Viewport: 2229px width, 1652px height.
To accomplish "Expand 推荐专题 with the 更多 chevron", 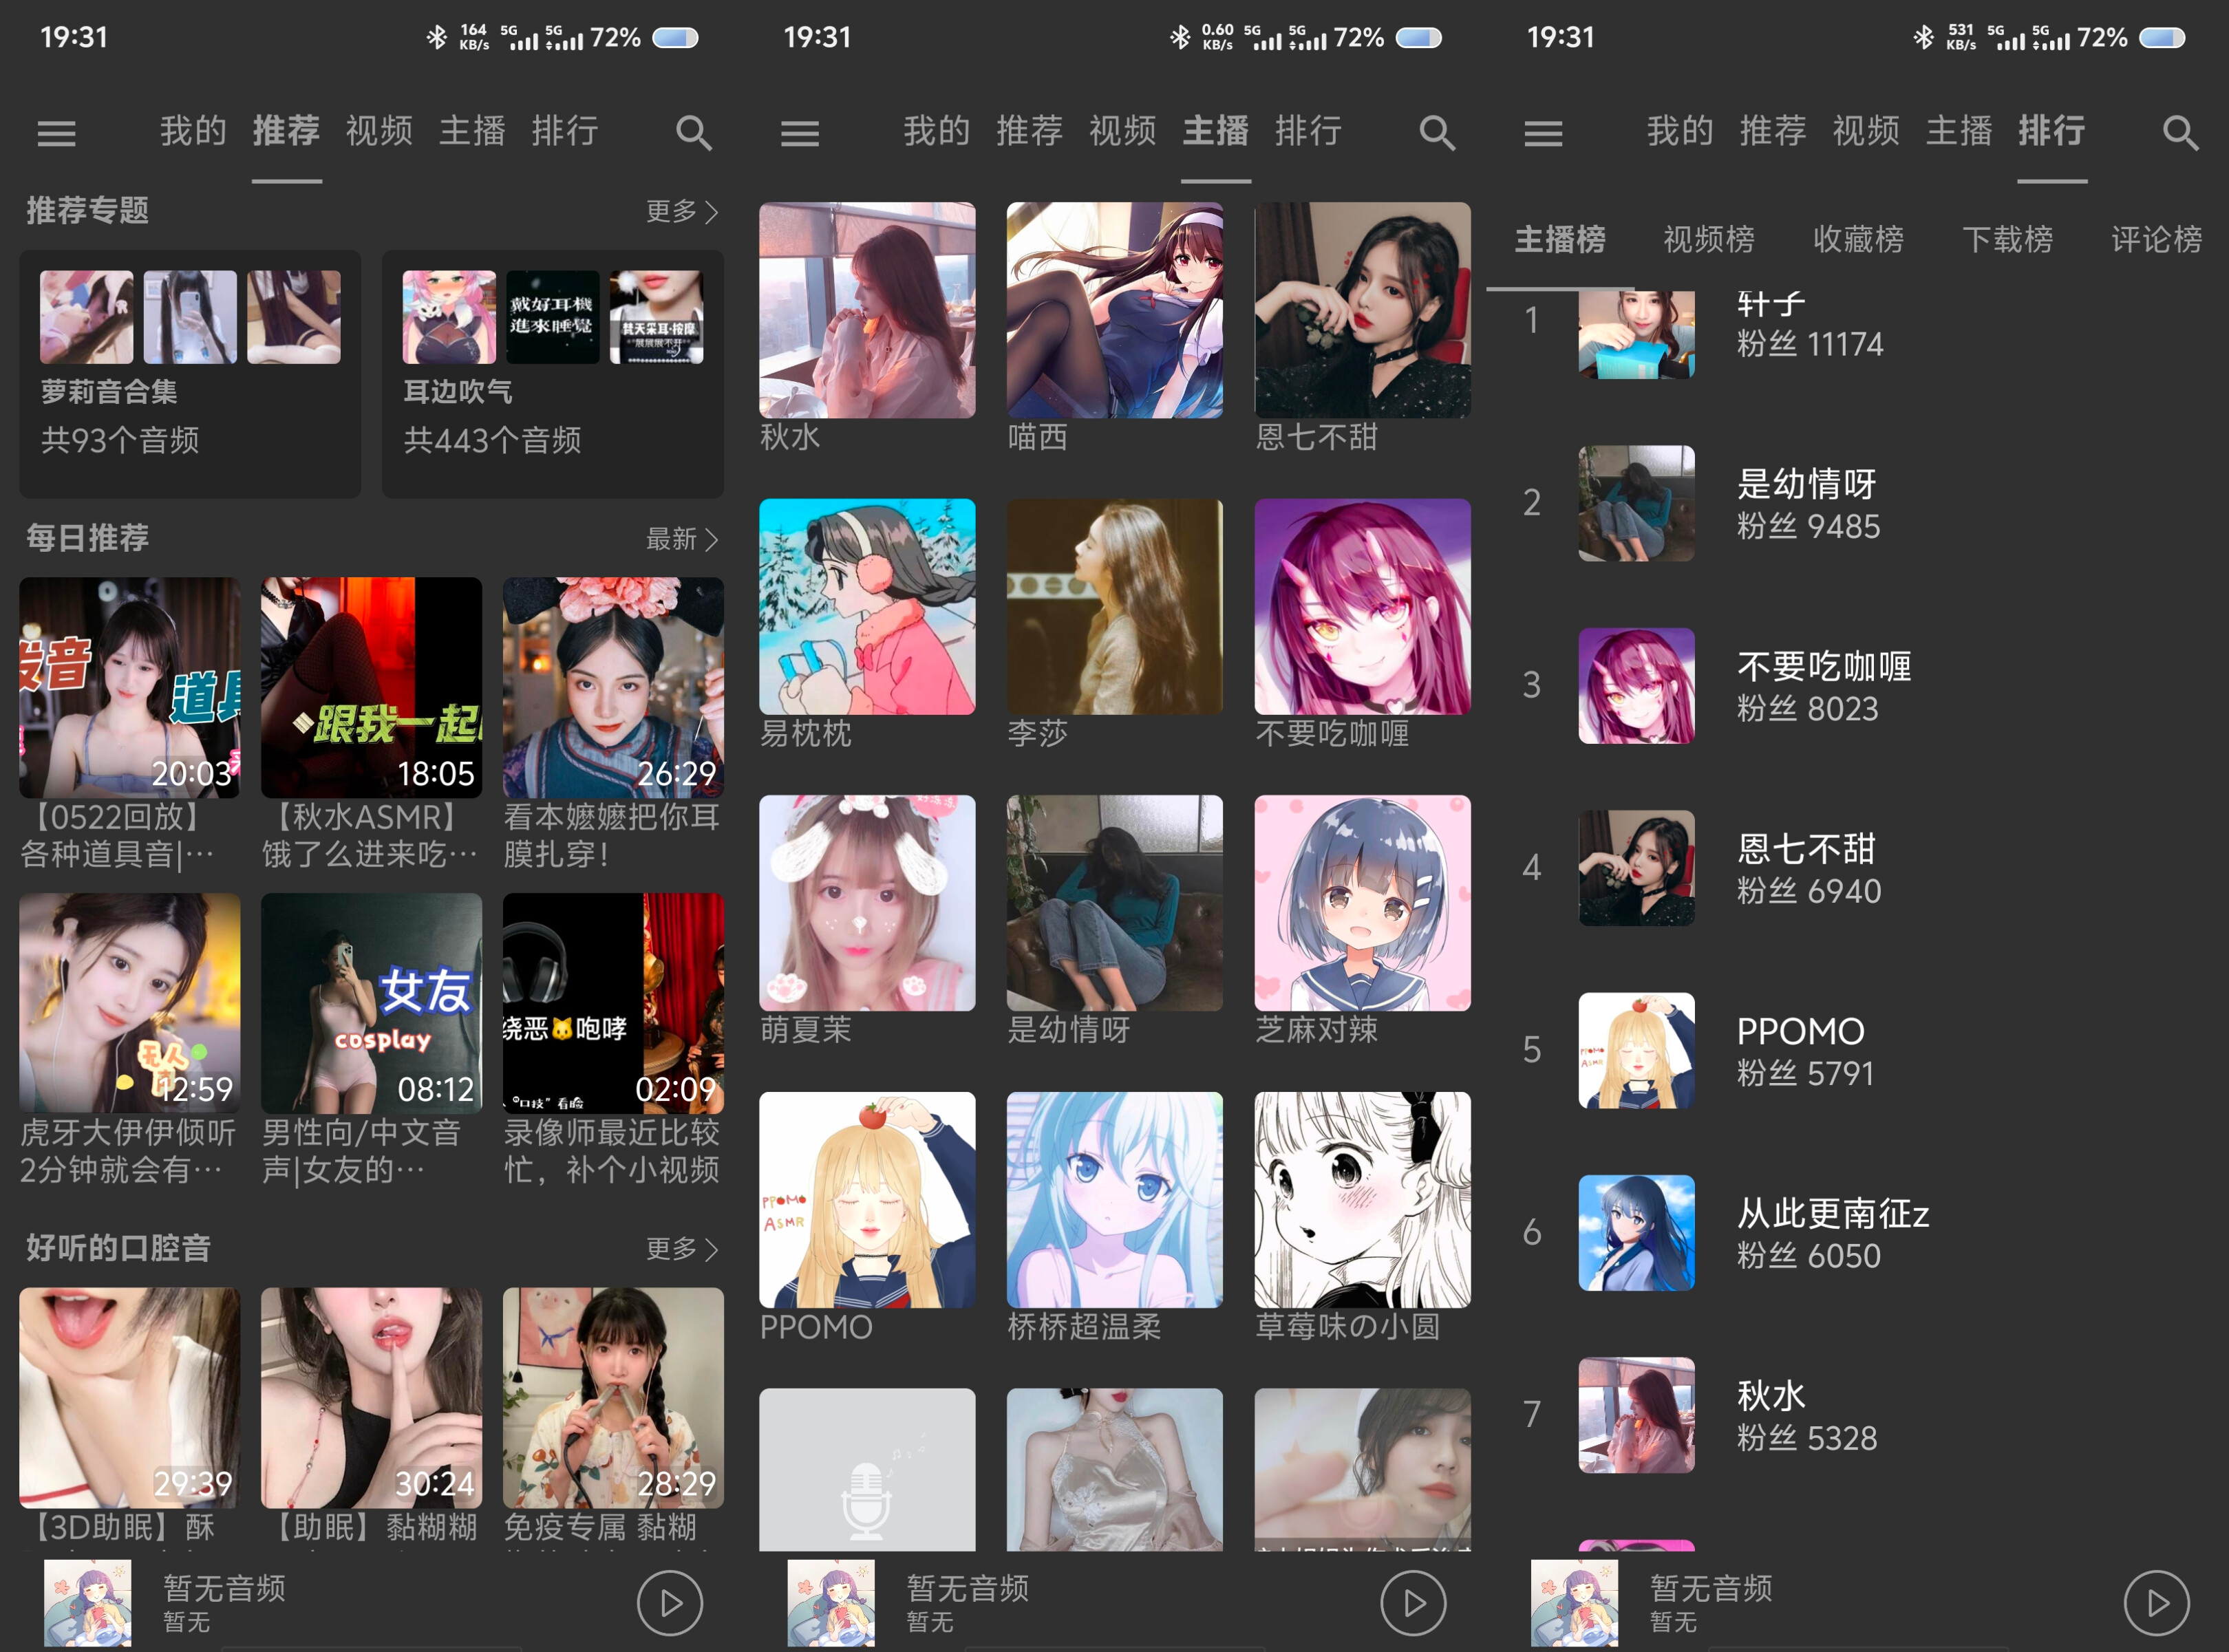I will 683,211.
